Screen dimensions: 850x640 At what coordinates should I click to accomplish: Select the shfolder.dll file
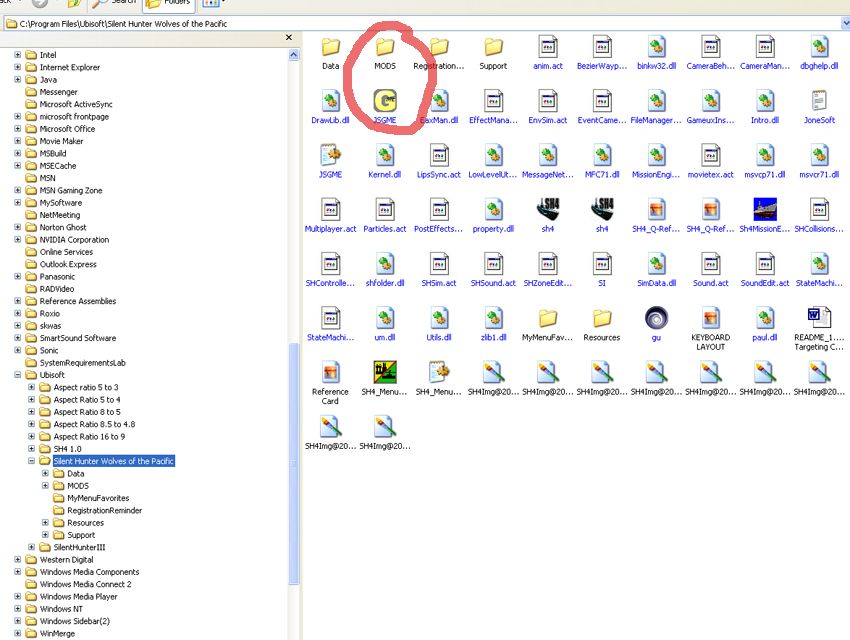click(385, 264)
